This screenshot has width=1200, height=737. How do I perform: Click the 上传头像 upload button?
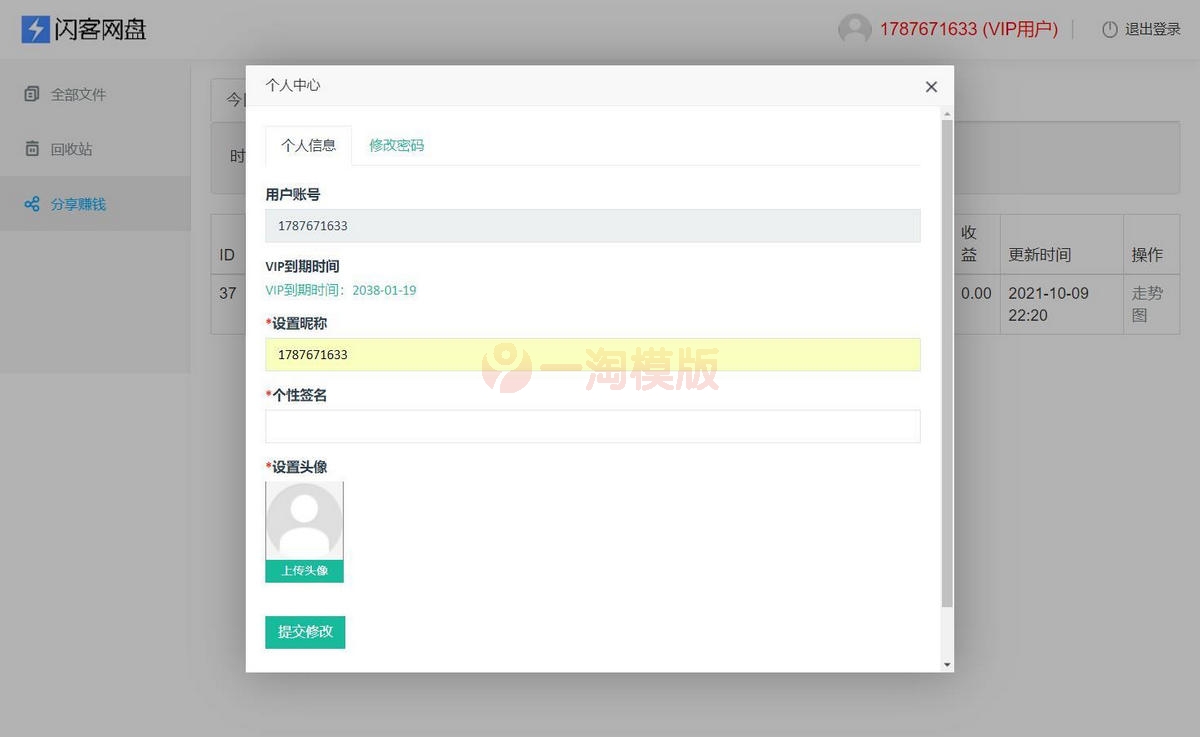click(x=304, y=571)
